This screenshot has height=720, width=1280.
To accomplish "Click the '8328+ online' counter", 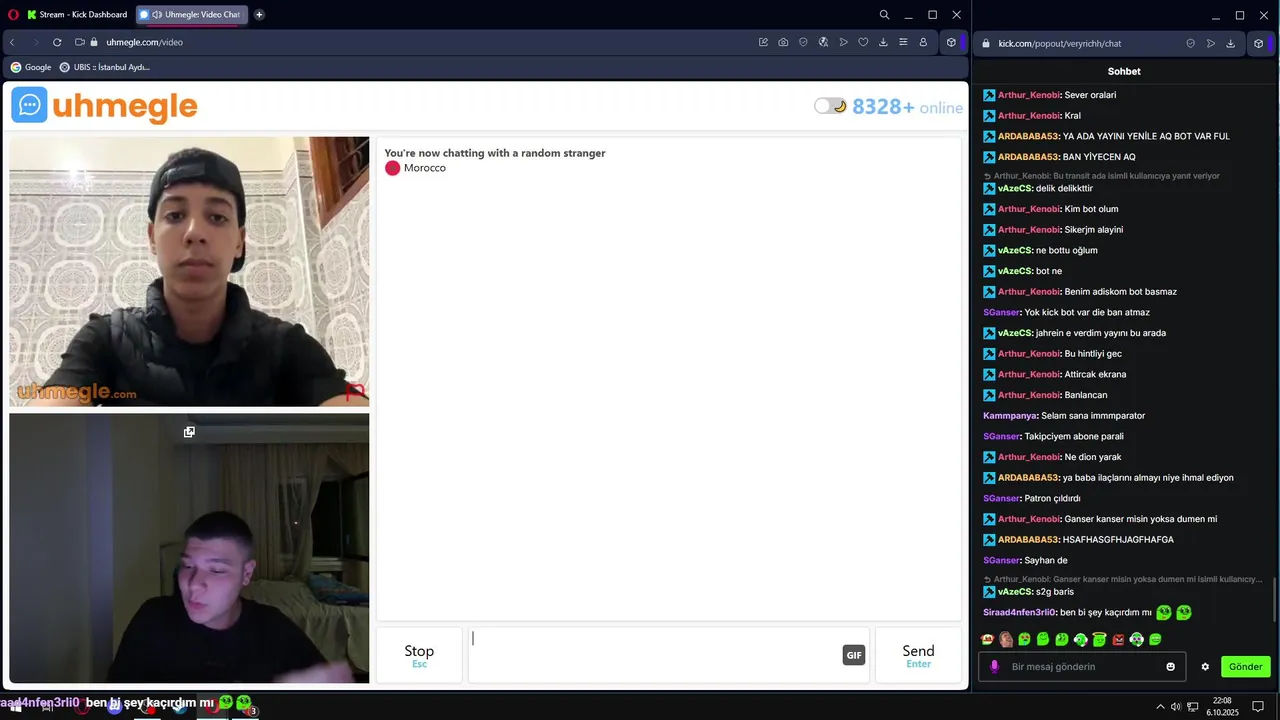I will pyautogui.click(x=907, y=107).
